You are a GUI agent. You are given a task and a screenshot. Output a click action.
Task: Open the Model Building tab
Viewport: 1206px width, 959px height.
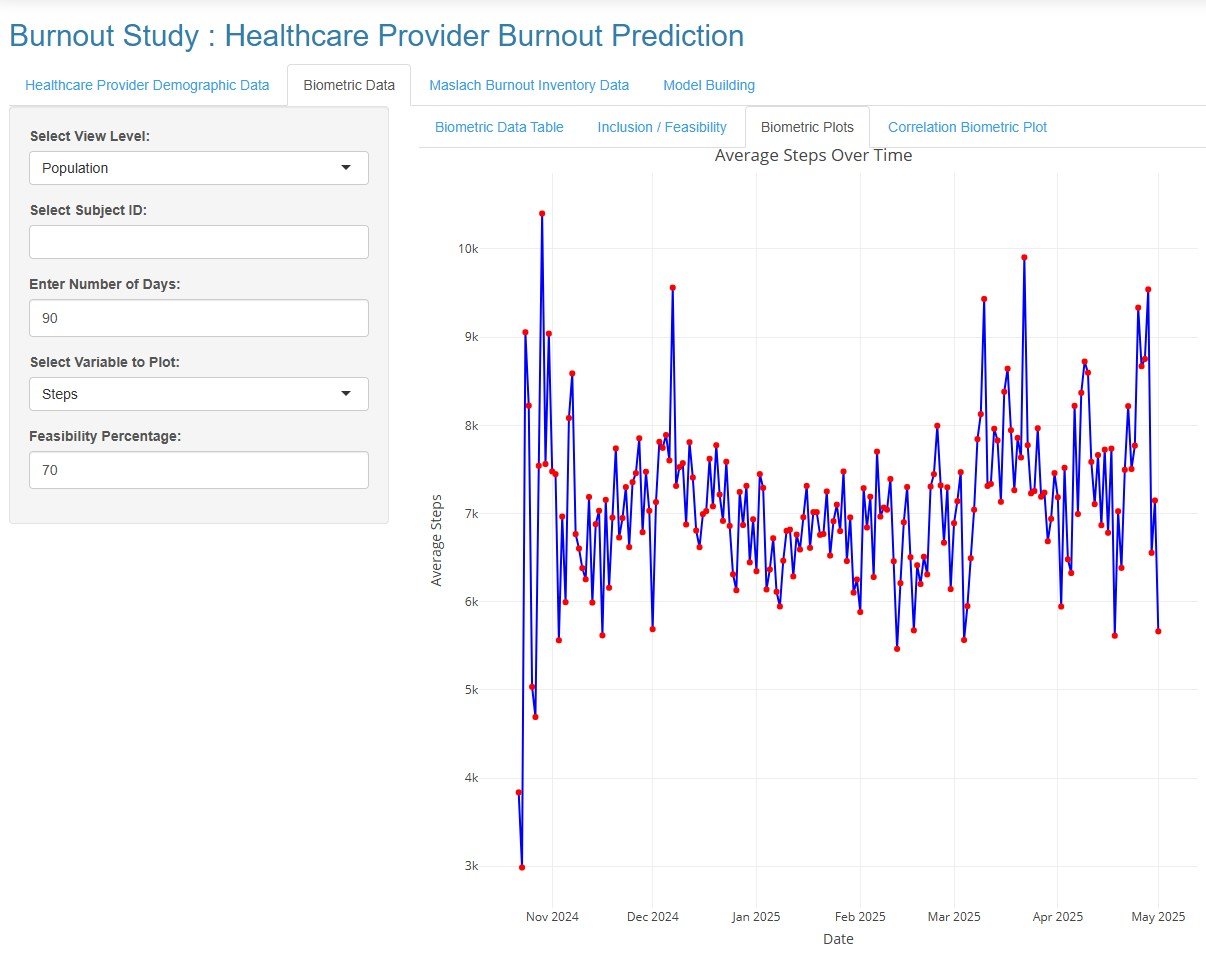(x=709, y=85)
